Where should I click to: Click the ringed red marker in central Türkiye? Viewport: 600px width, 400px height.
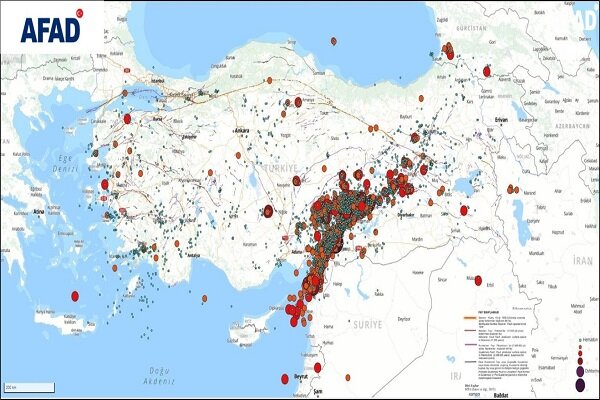[268, 211]
